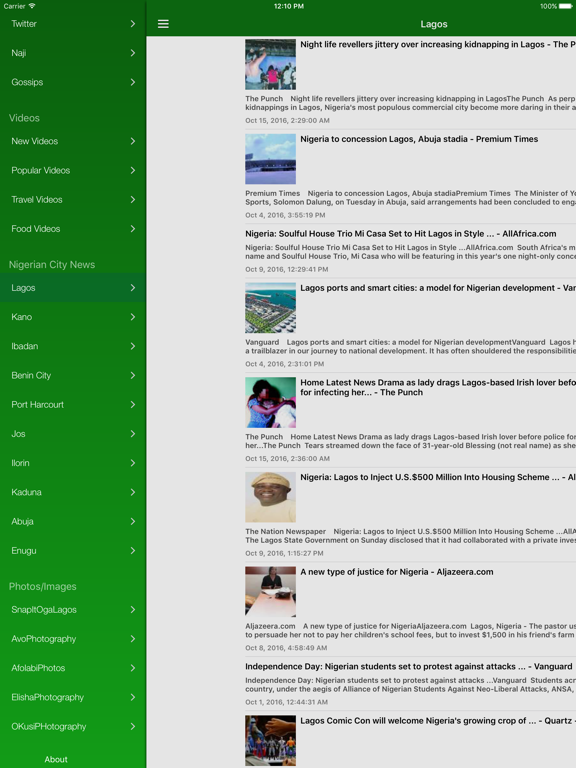Tap the Wi-Fi status icon

[x=32, y=6]
